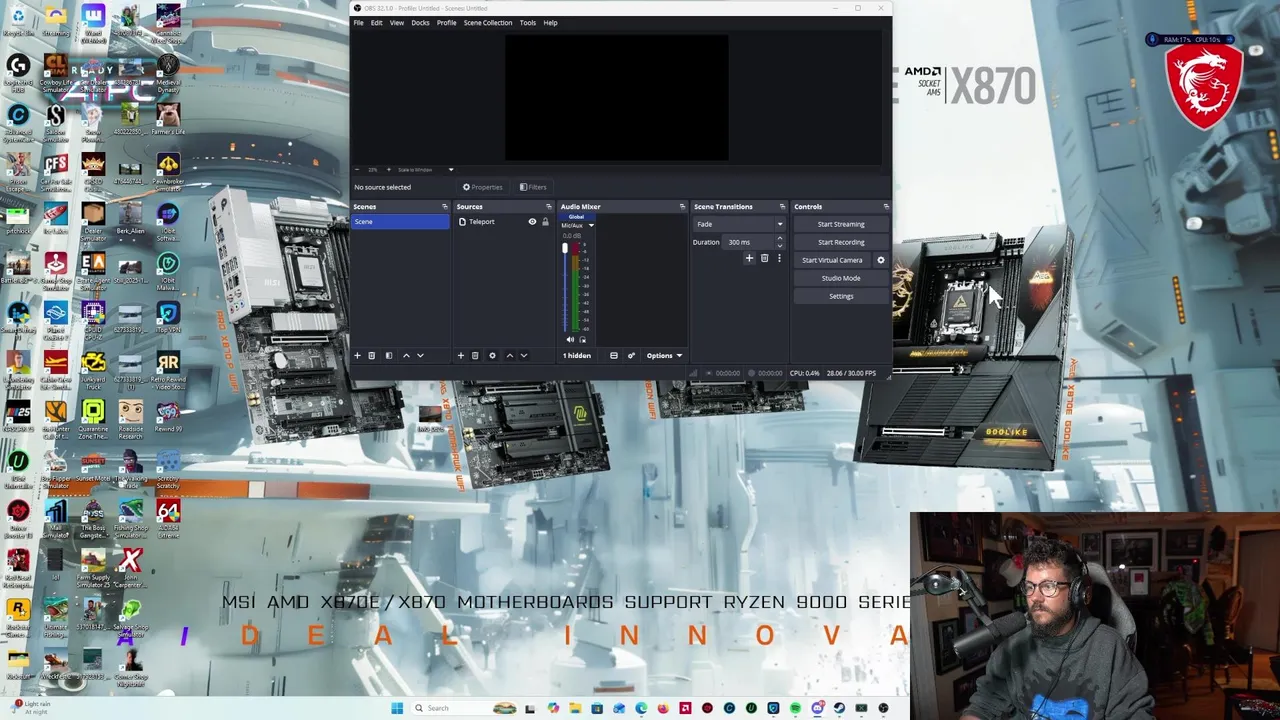Add a new source with plus icon

(x=461, y=355)
